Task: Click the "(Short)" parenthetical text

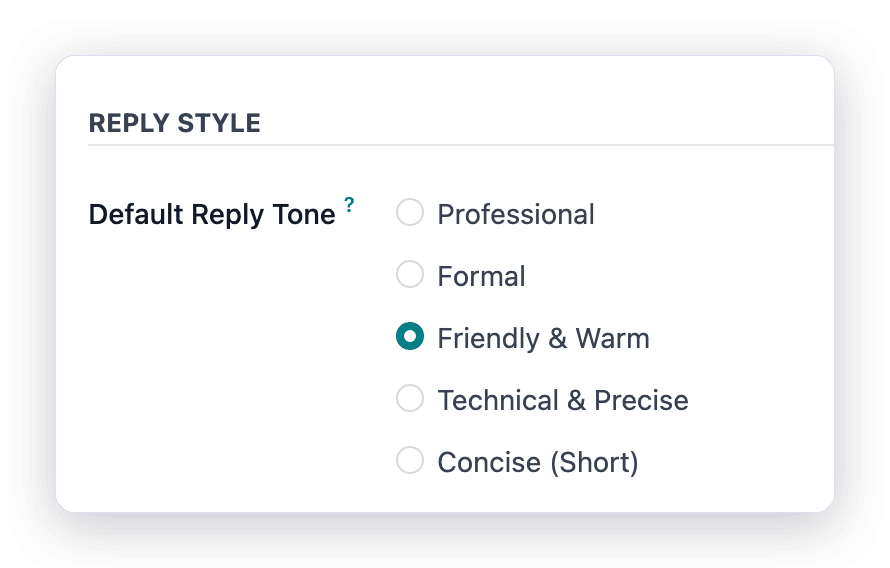Action: [595, 462]
